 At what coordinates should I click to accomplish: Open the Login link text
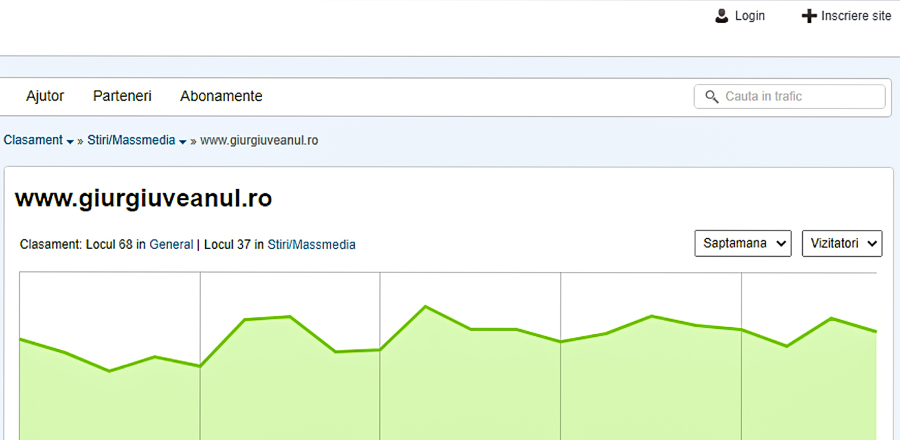pyautogui.click(x=750, y=16)
